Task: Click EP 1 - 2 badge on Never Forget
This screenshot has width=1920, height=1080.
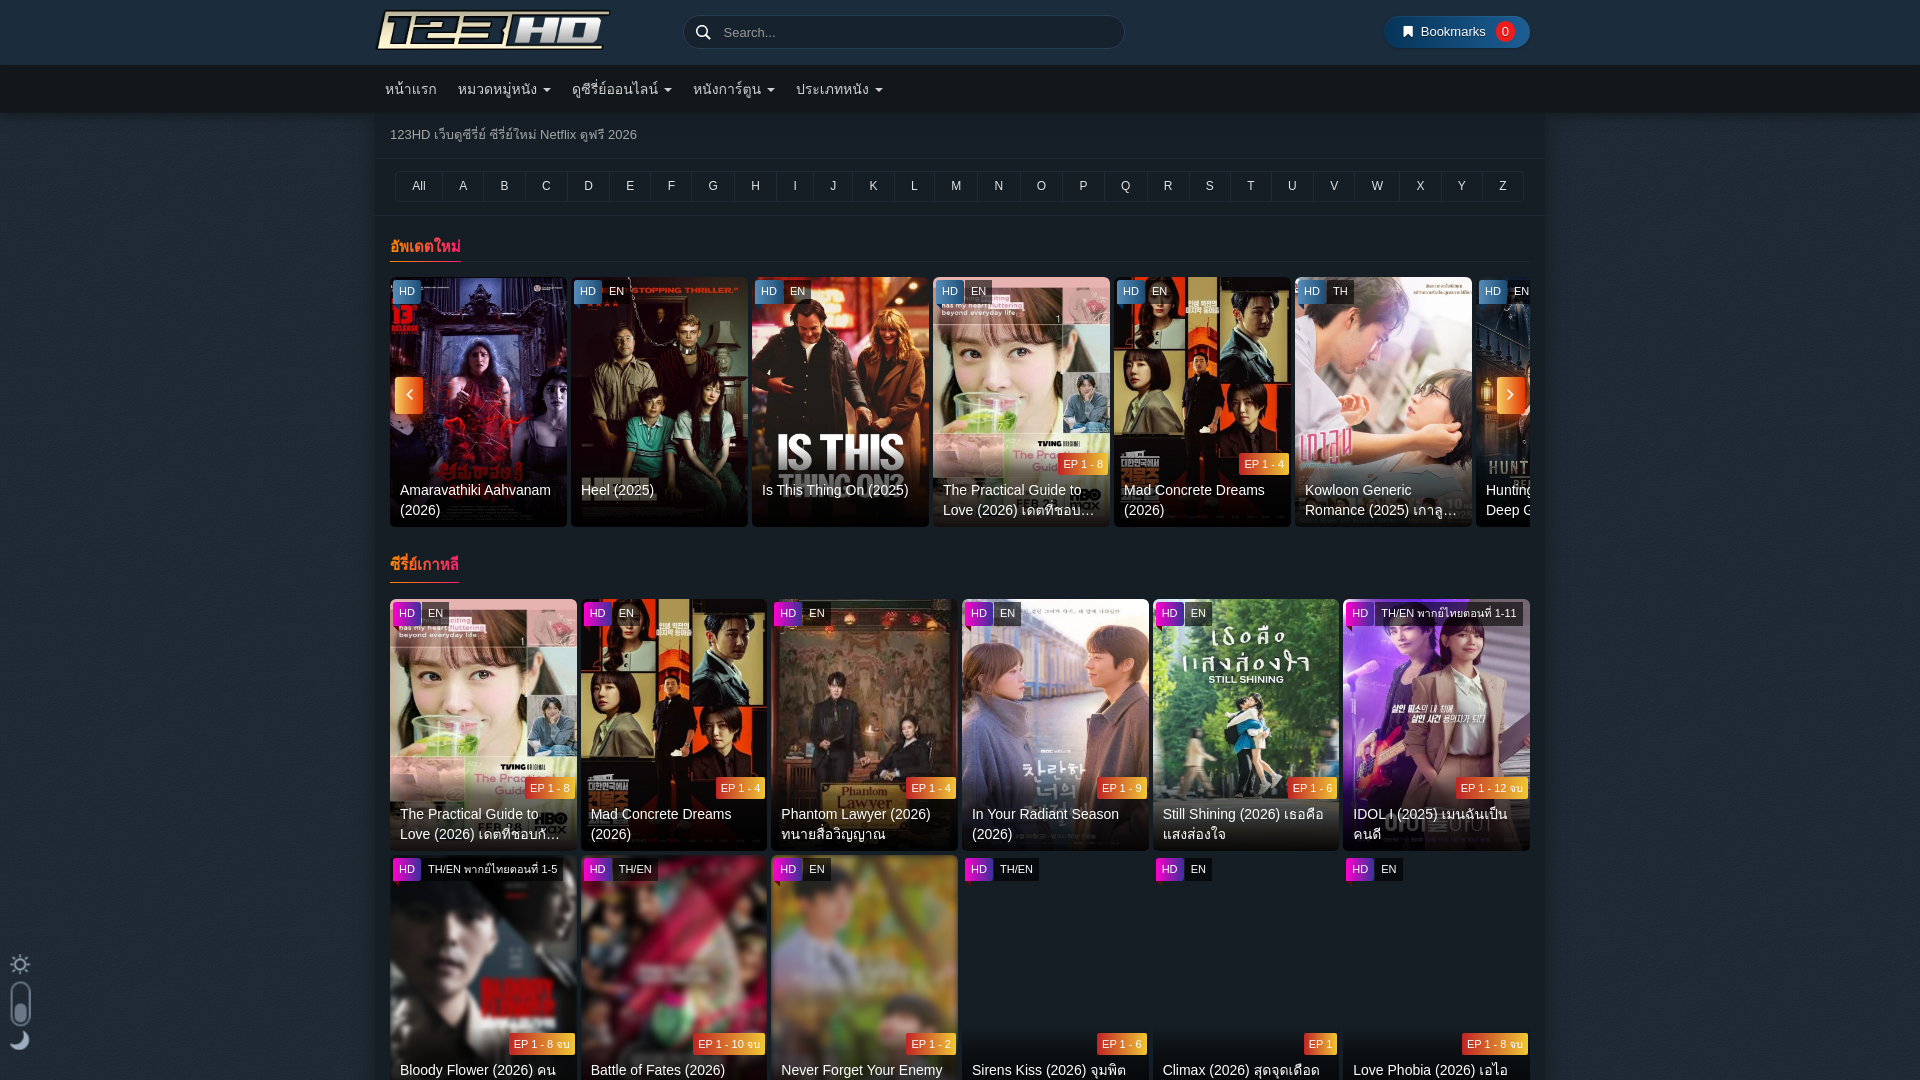Action: coord(930,1044)
